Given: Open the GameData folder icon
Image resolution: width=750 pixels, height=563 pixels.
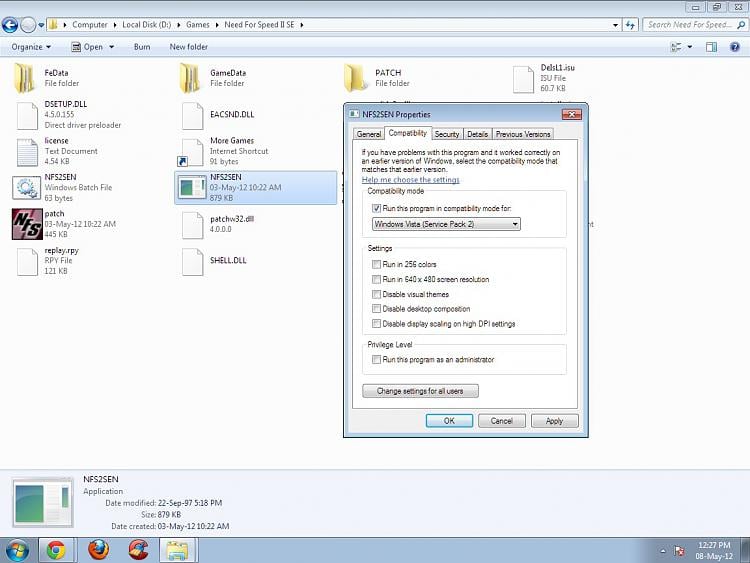Looking at the screenshot, I should tap(190, 78).
